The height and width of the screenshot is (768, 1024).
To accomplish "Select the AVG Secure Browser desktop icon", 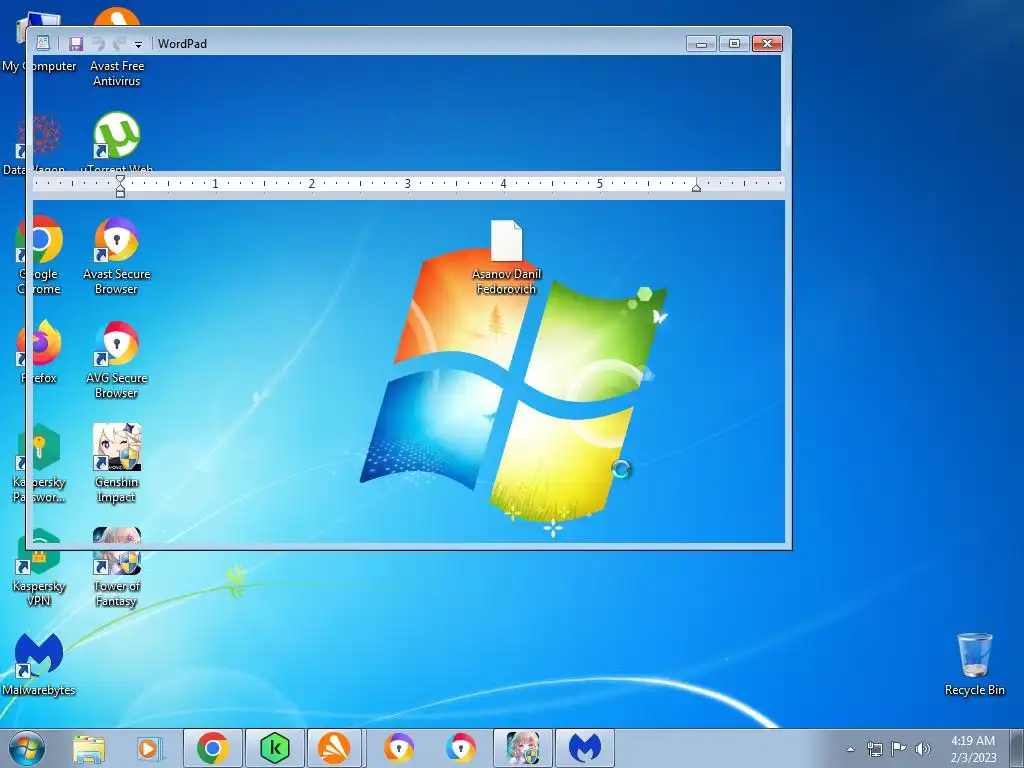I will [x=116, y=360].
